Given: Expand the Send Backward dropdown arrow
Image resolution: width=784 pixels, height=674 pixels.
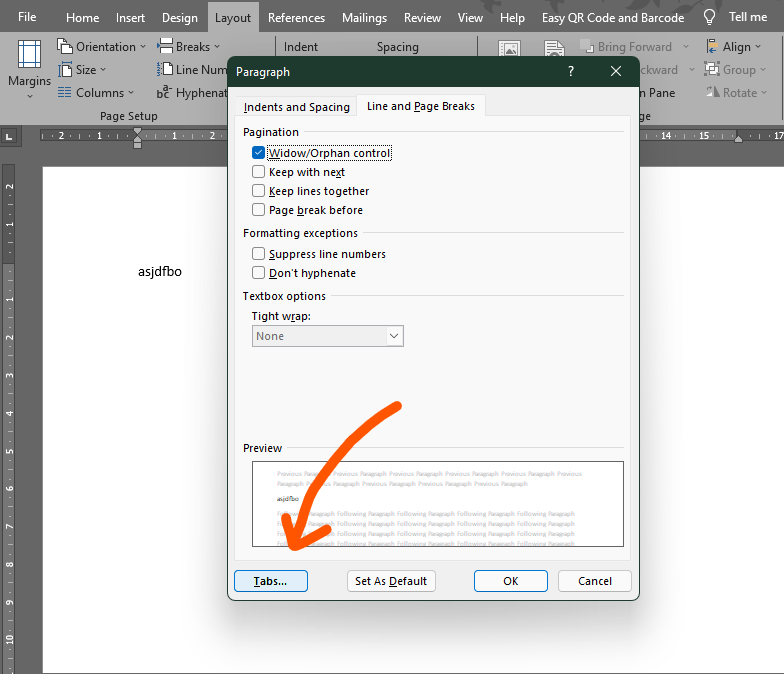Looking at the screenshot, I should (x=692, y=70).
